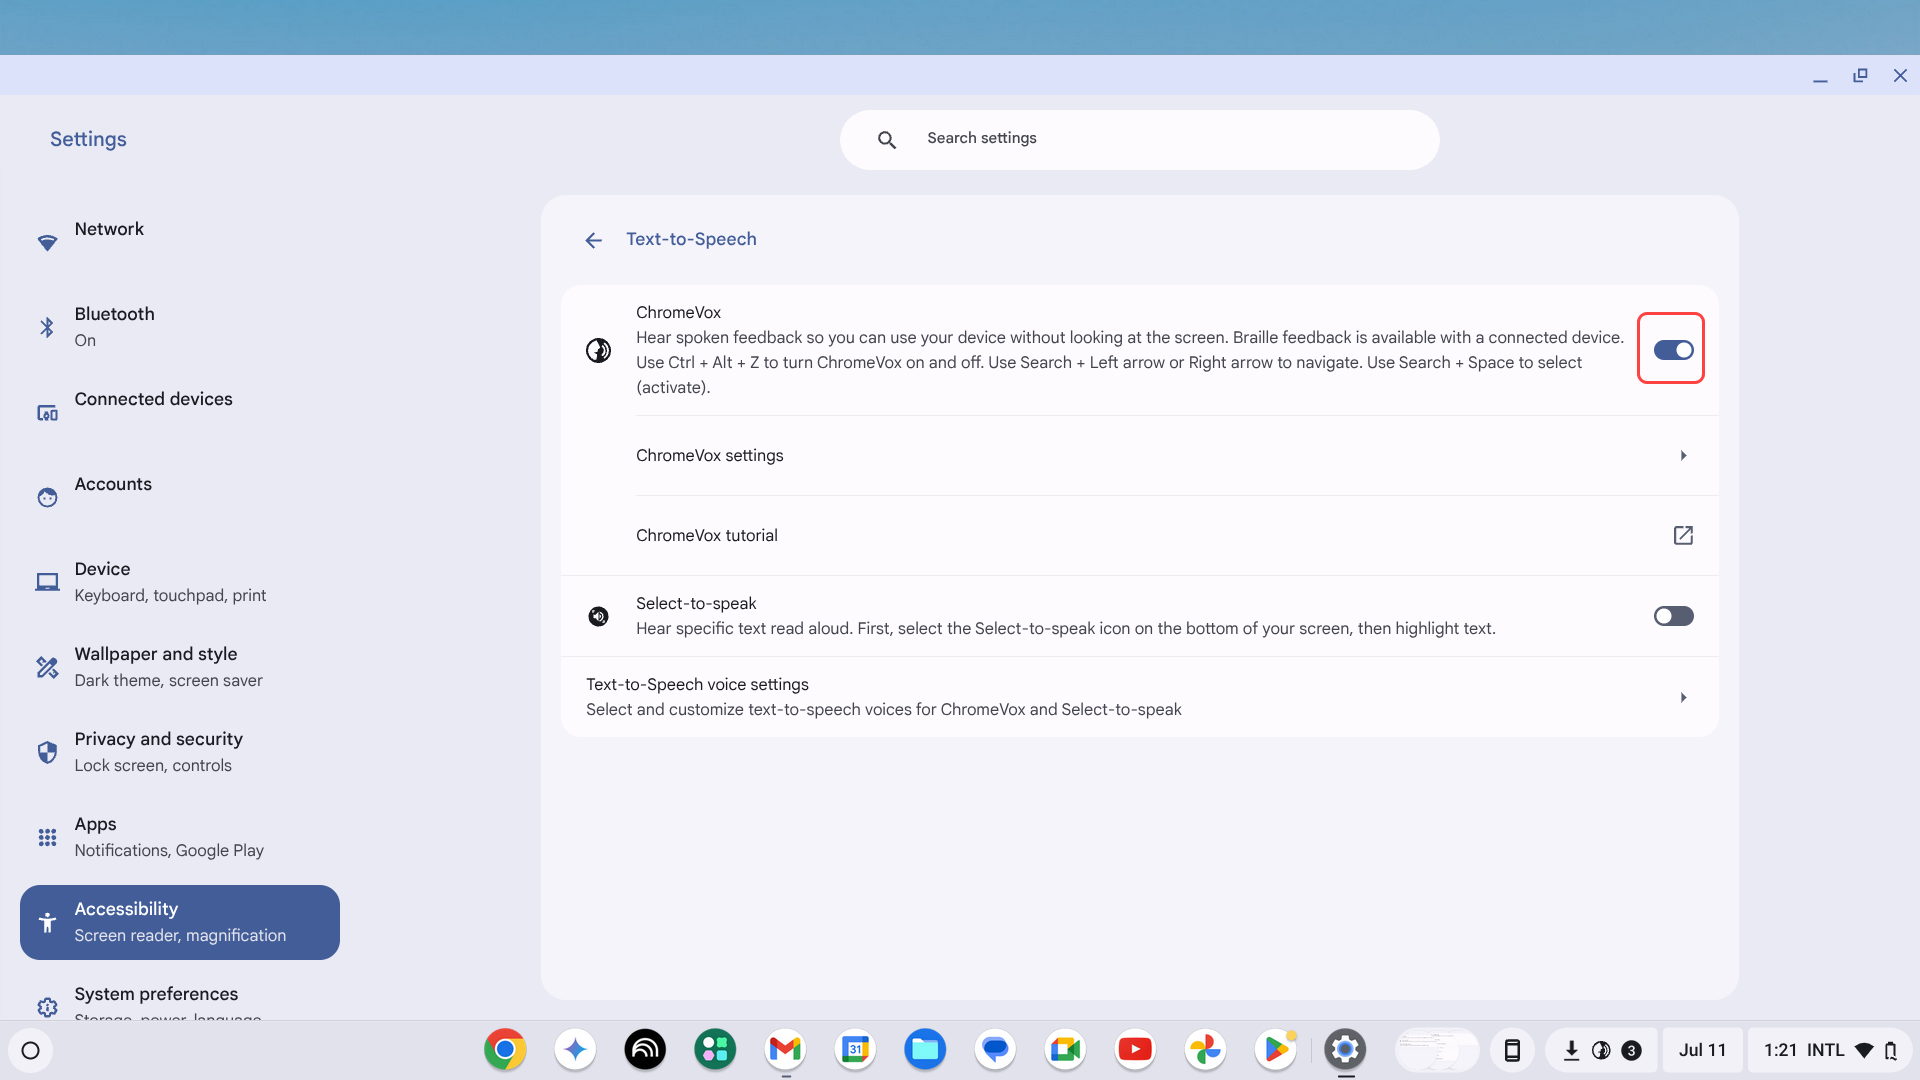Click the Network Wi-Fi sidebar icon
The height and width of the screenshot is (1080, 1920).
(x=47, y=243)
